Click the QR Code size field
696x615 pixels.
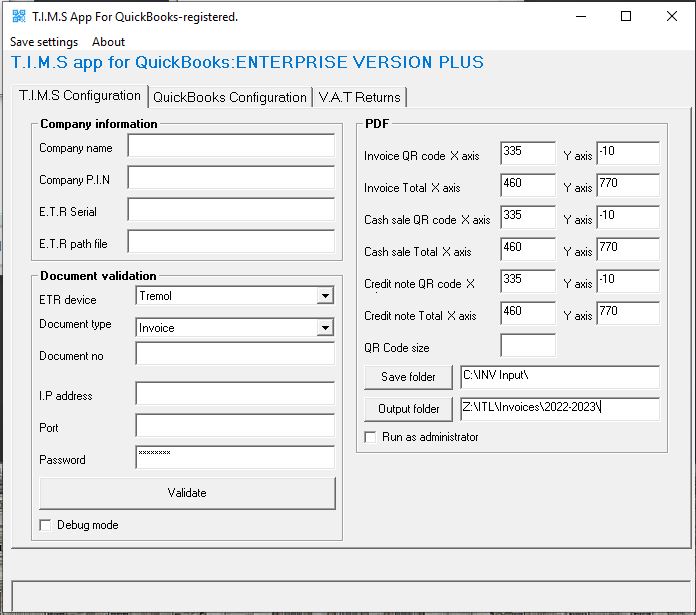click(527, 346)
